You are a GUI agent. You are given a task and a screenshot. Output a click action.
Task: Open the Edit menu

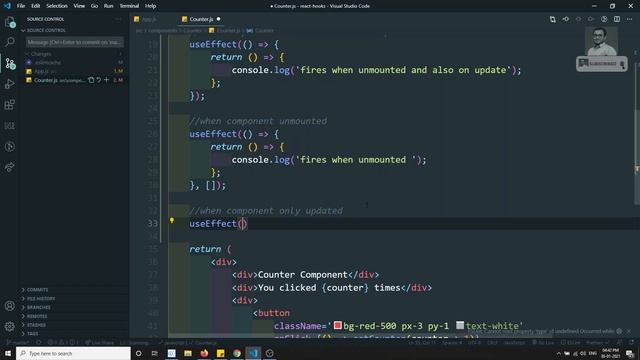tap(36, 6)
